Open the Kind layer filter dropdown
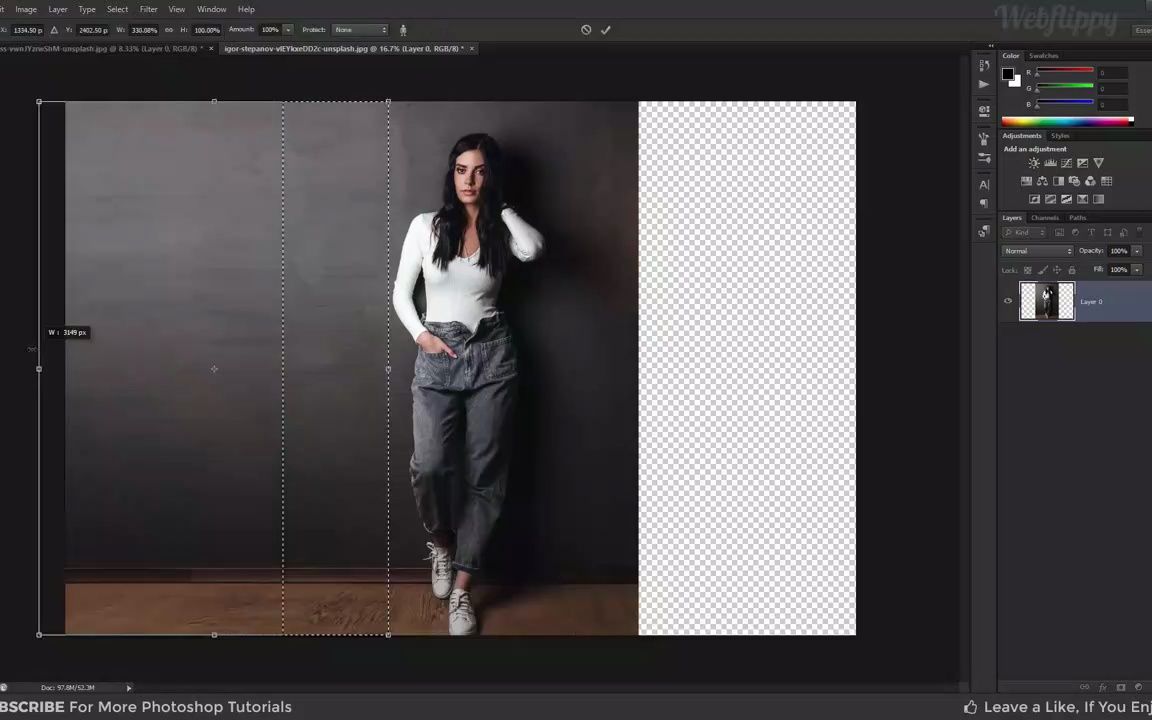This screenshot has height=720, width=1152. point(1024,233)
